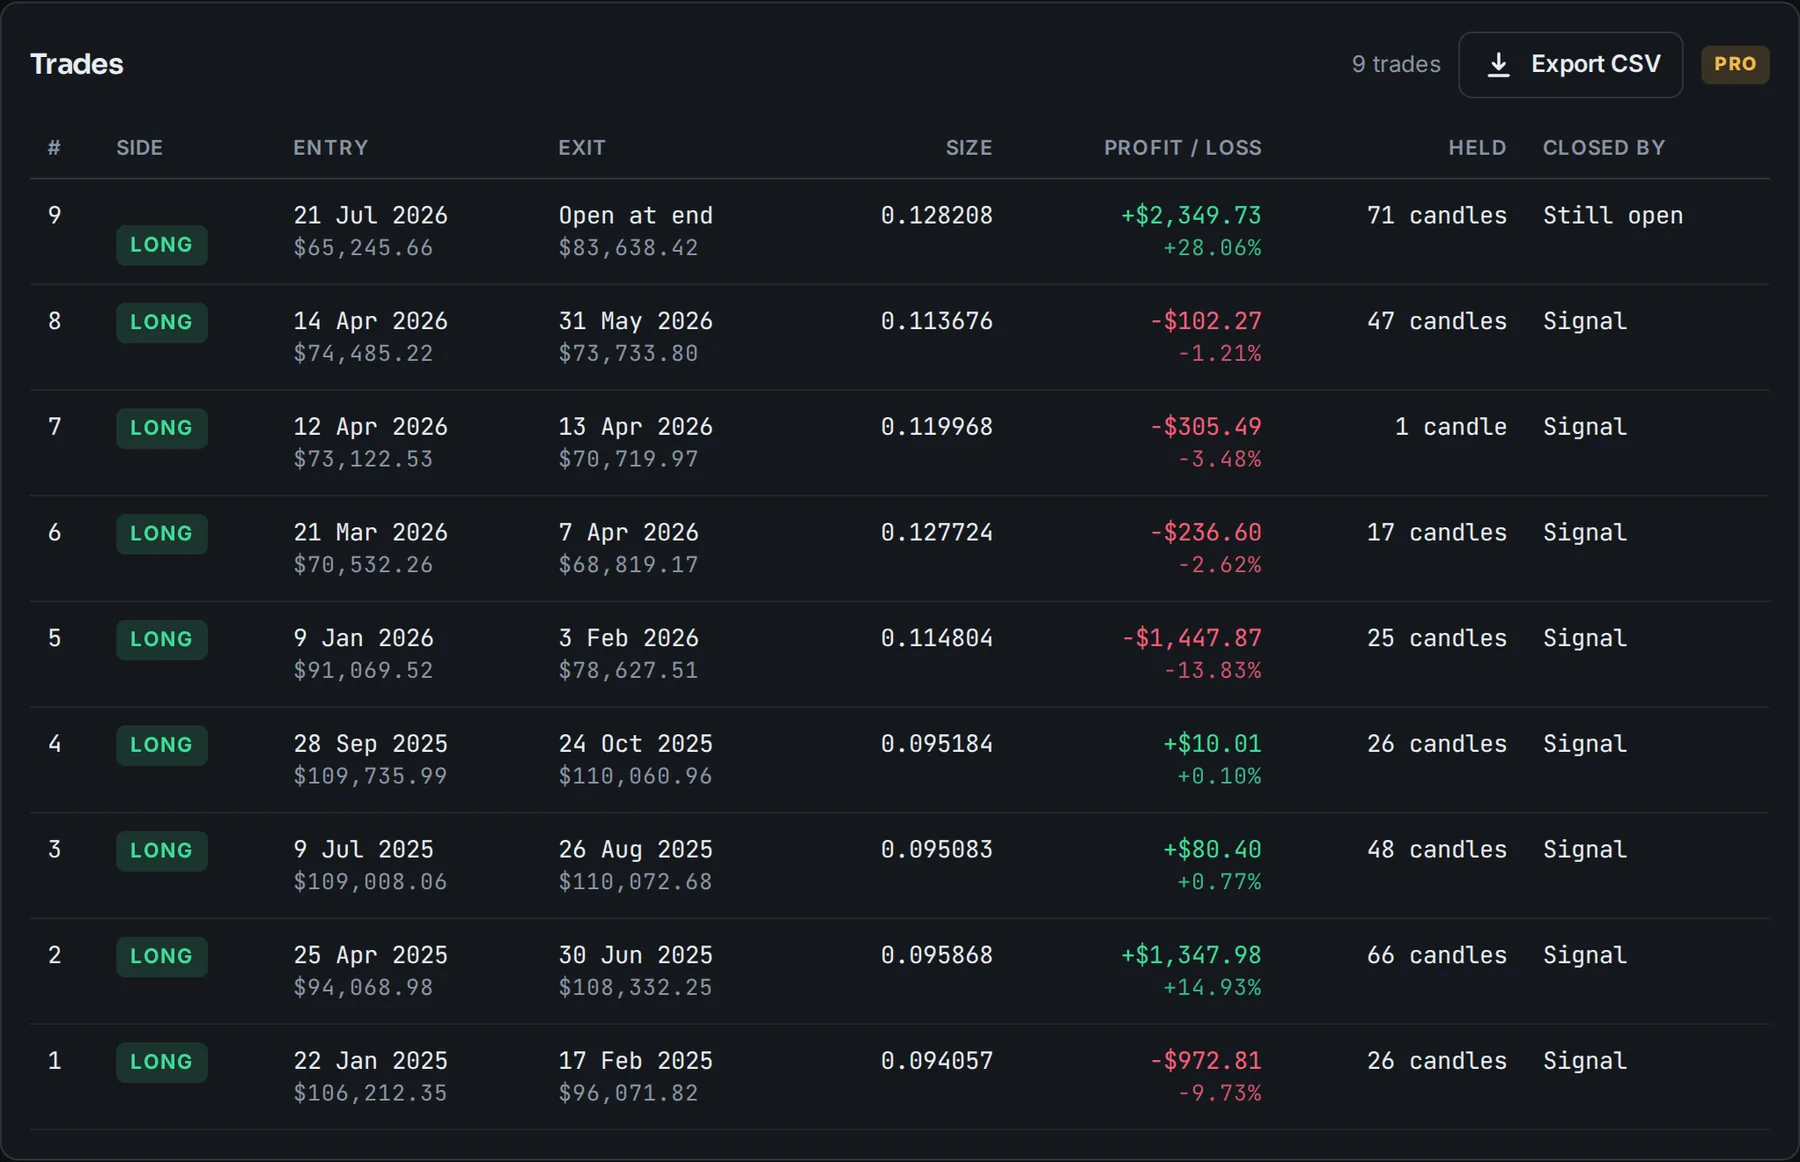Viewport: 1800px width, 1162px height.
Task: Click exit date 30 Jun 2025
Action: click(x=635, y=955)
